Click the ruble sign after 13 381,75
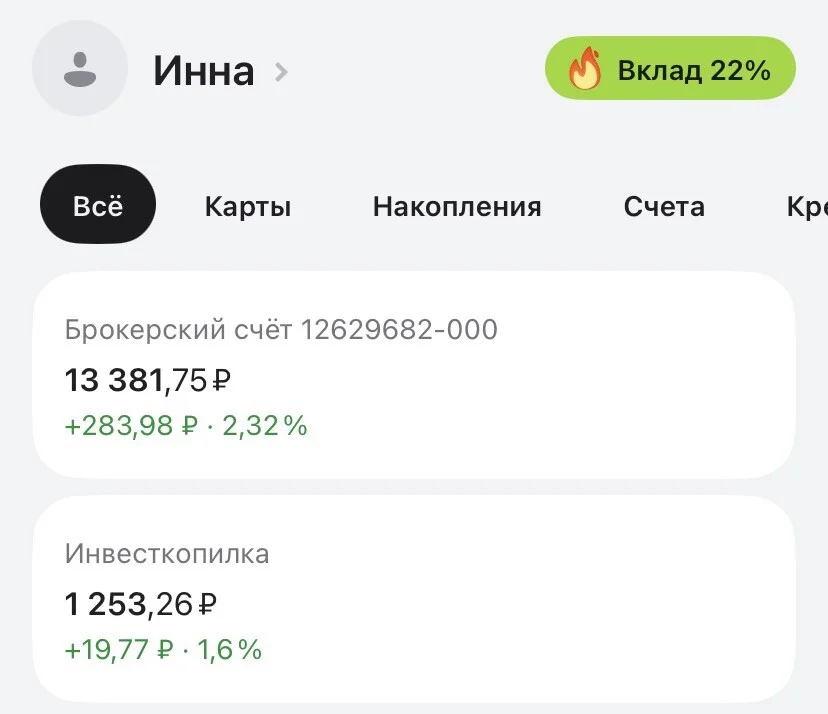828x714 pixels. pos(221,380)
